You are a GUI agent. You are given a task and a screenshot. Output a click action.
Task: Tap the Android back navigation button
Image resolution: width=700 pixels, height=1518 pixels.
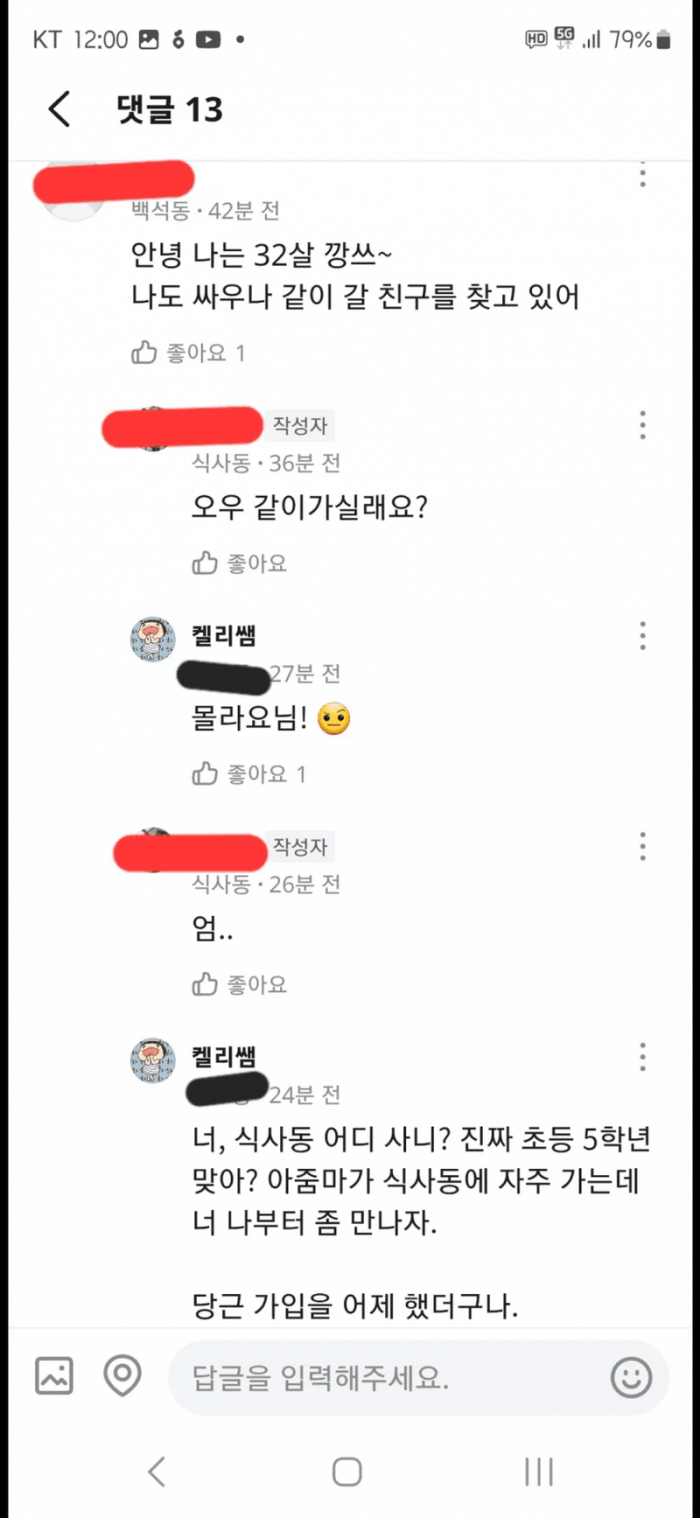(x=156, y=1471)
